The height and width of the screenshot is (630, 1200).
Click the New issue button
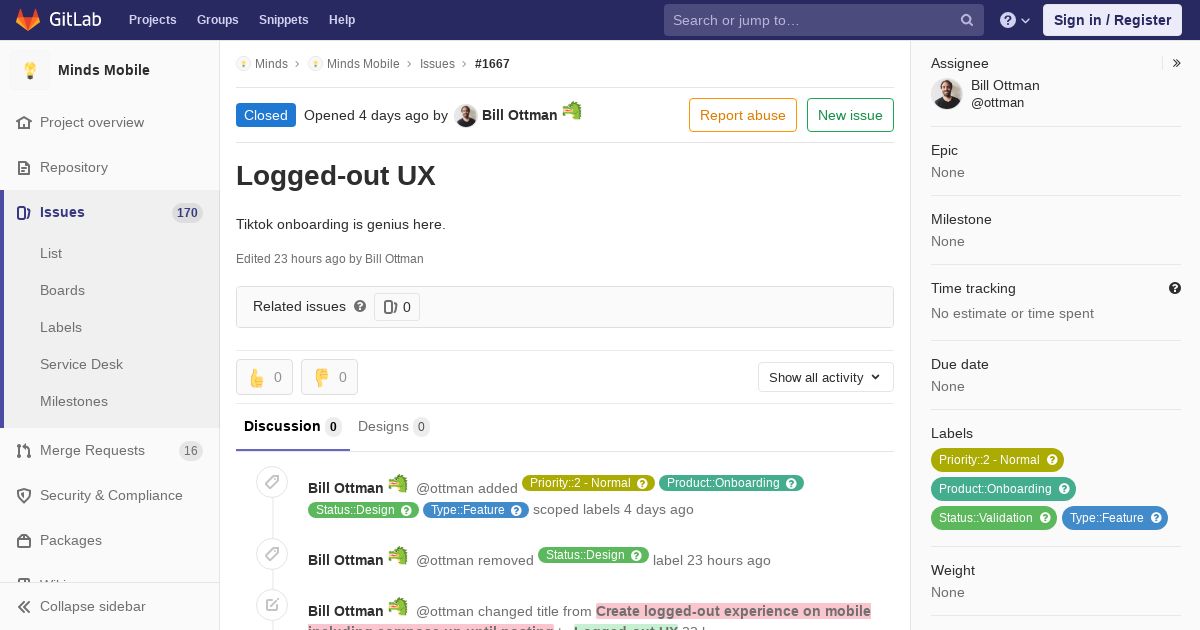(x=850, y=115)
